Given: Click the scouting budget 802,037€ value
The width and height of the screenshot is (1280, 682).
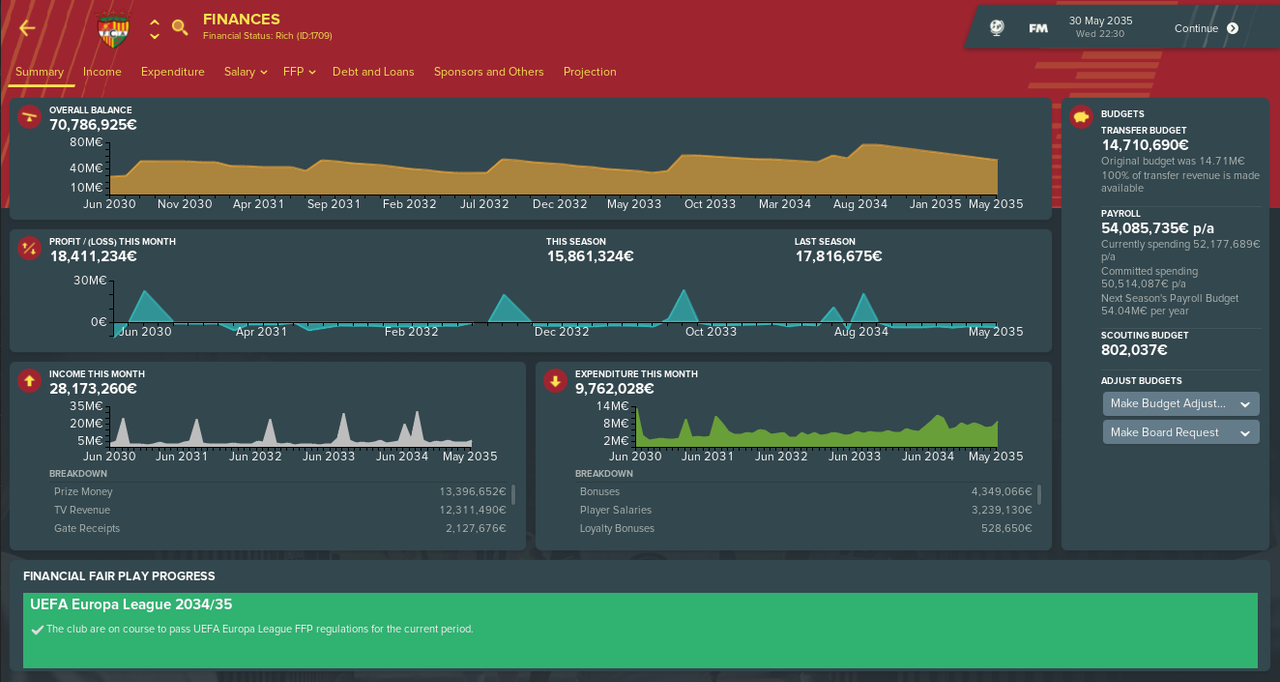Looking at the screenshot, I should click(1134, 350).
